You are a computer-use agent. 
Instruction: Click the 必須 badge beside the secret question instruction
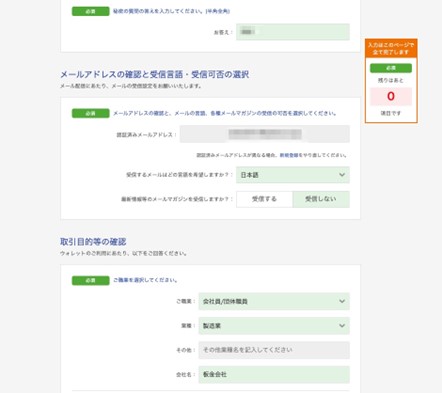(90, 11)
